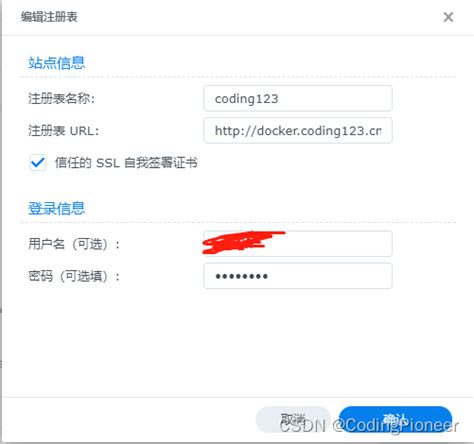
Task: Click the 注册表 URL input field
Action: tap(298, 131)
